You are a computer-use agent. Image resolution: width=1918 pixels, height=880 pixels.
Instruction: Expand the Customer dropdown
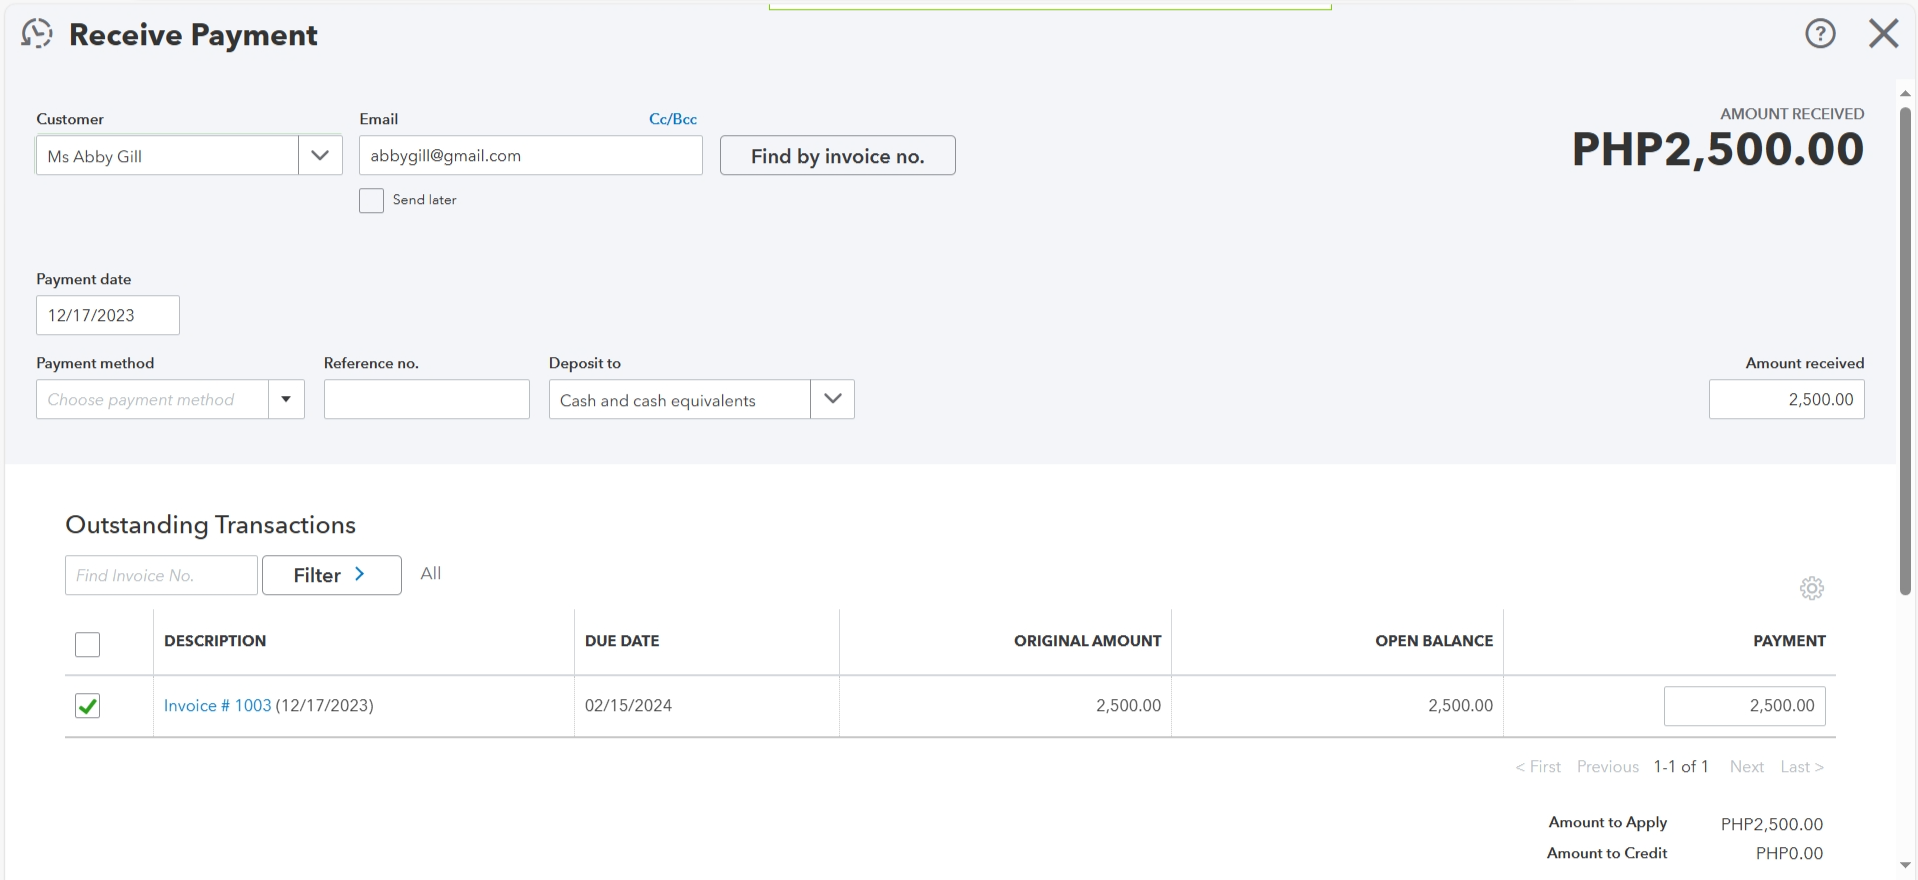click(320, 156)
